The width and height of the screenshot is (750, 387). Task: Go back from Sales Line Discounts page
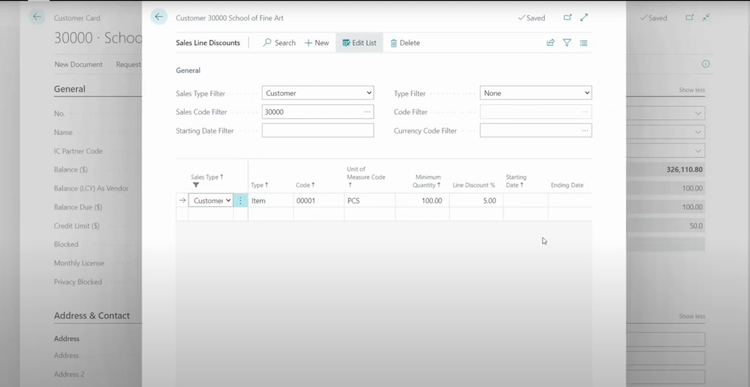click(159, 17)
